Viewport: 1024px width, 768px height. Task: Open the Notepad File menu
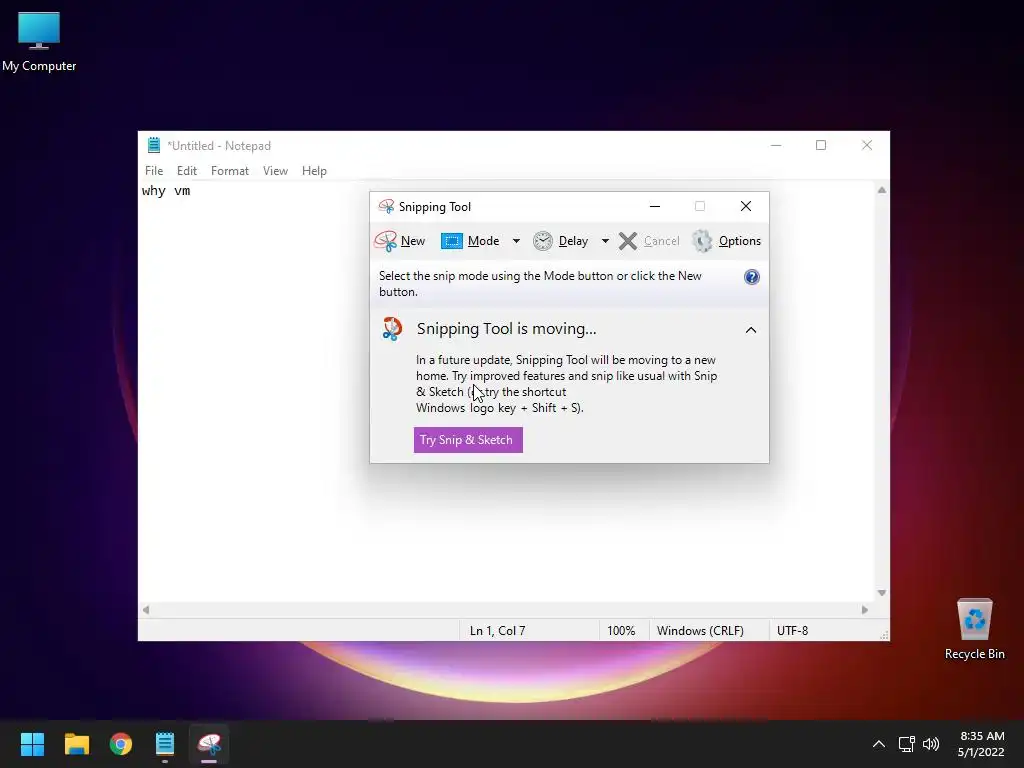154,170
